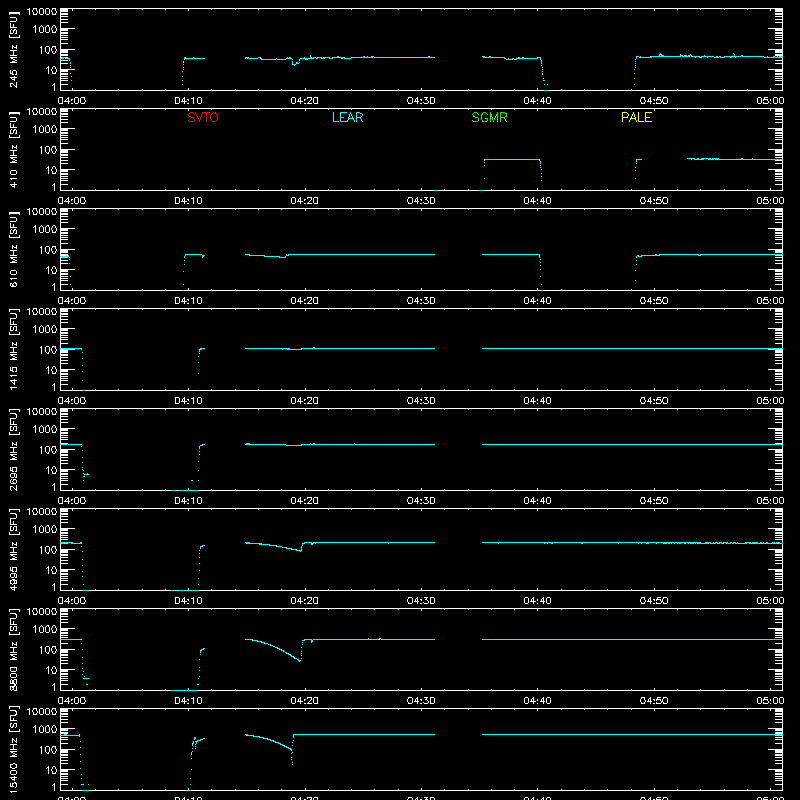Select the '2695 MHz [SFU]' axis title
Screen dimensions: 800x800
(14, 449)
